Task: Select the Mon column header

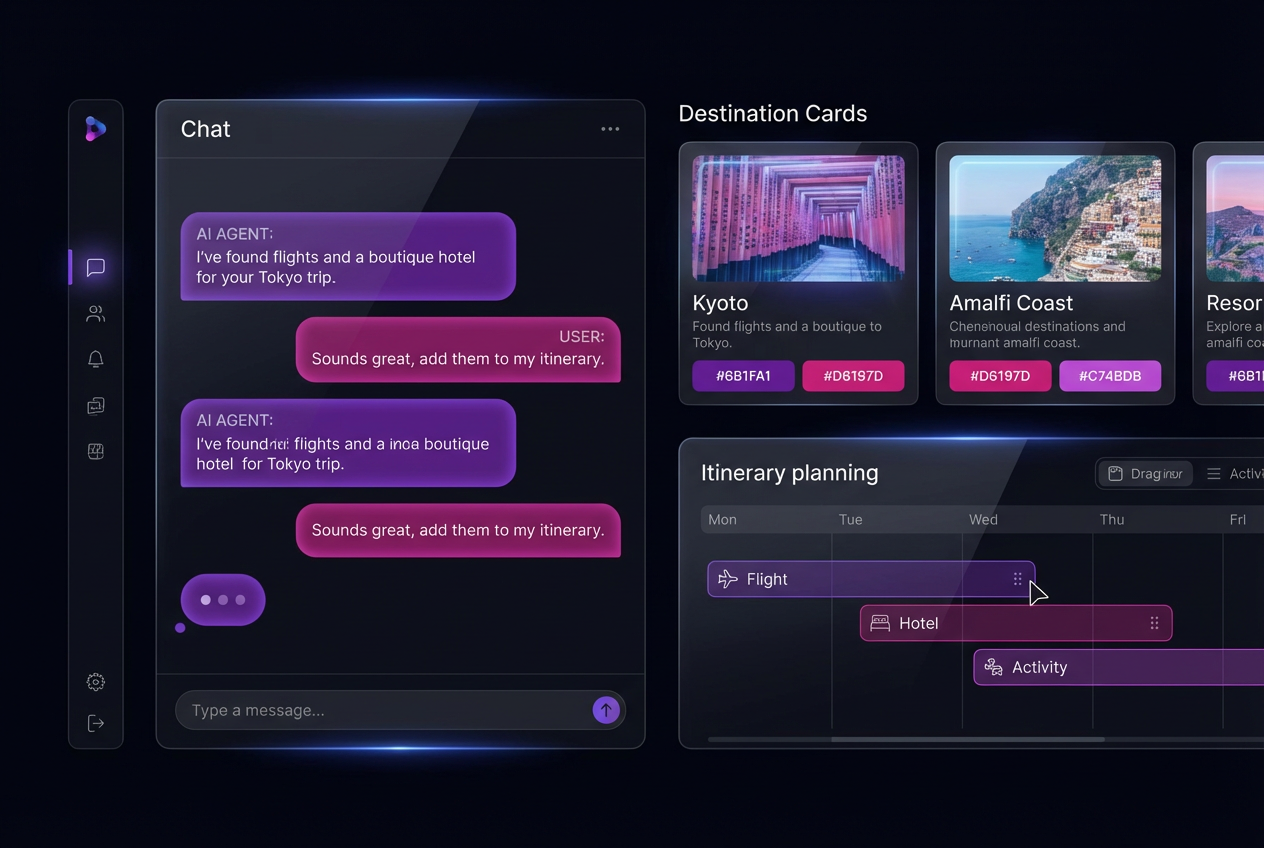Action: point(722,519)
